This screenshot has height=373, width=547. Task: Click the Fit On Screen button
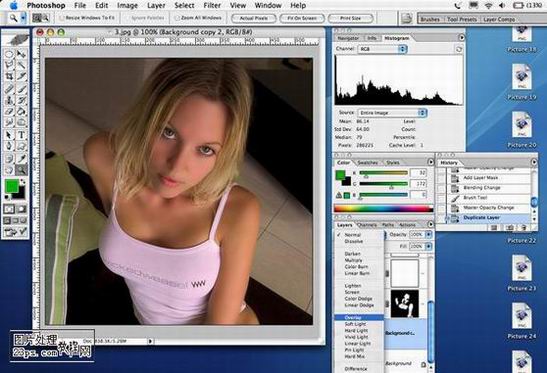302,18
